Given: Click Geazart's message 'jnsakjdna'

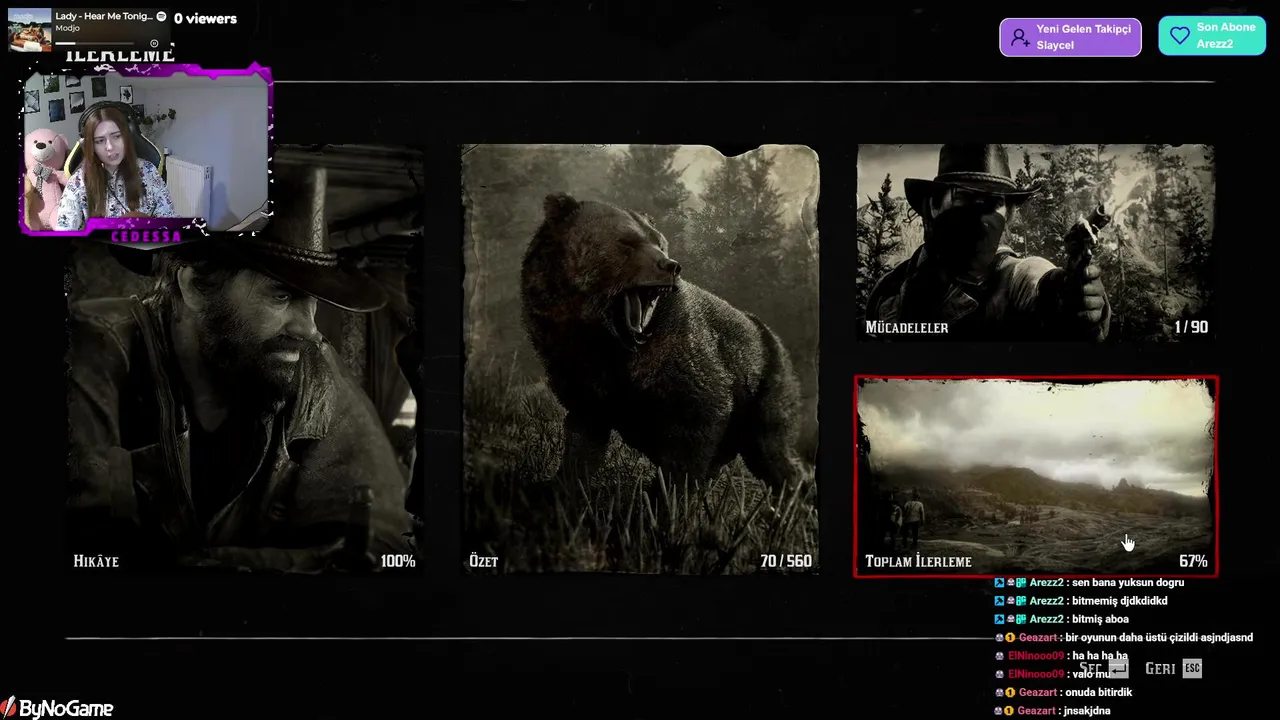Looking at the screenshot, I should 1088,710.
